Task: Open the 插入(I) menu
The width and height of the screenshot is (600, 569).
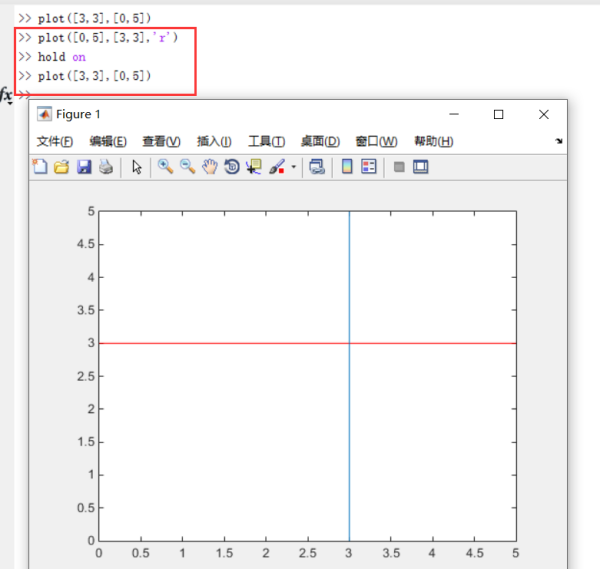Action: [x=214, y=141]
